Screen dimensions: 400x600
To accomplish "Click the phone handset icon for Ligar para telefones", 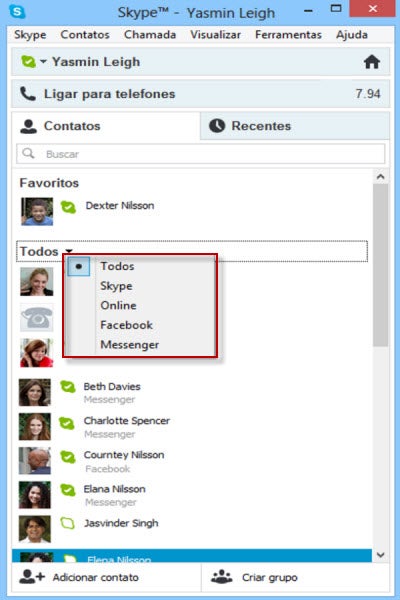I will click(28, 94).
